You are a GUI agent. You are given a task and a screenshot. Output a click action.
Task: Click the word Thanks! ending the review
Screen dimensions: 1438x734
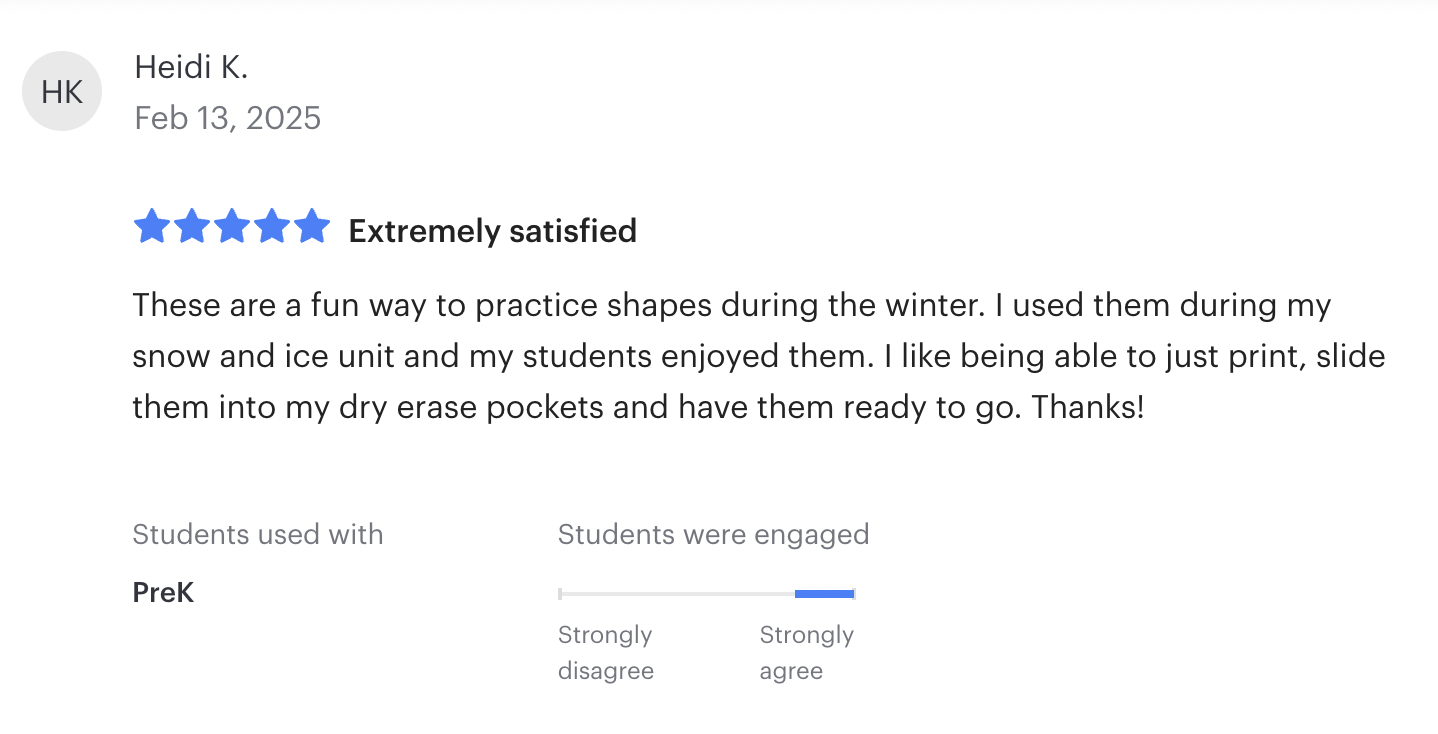click(x=1087, y=407)
